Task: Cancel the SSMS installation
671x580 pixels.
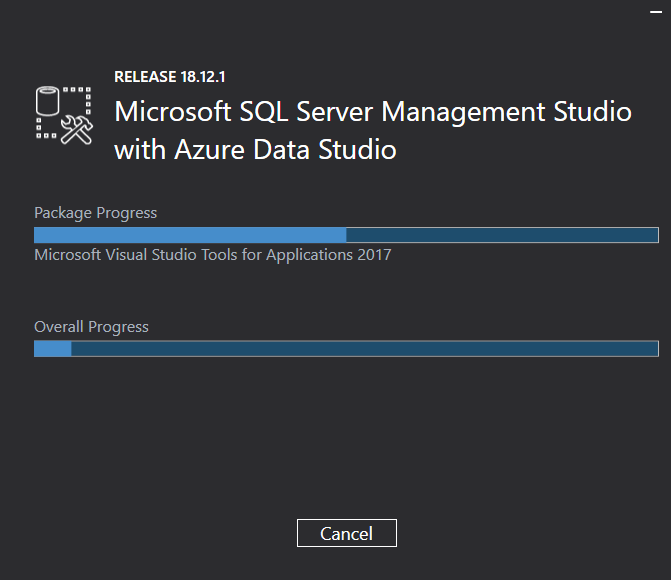Action: (x=347, y=533)
